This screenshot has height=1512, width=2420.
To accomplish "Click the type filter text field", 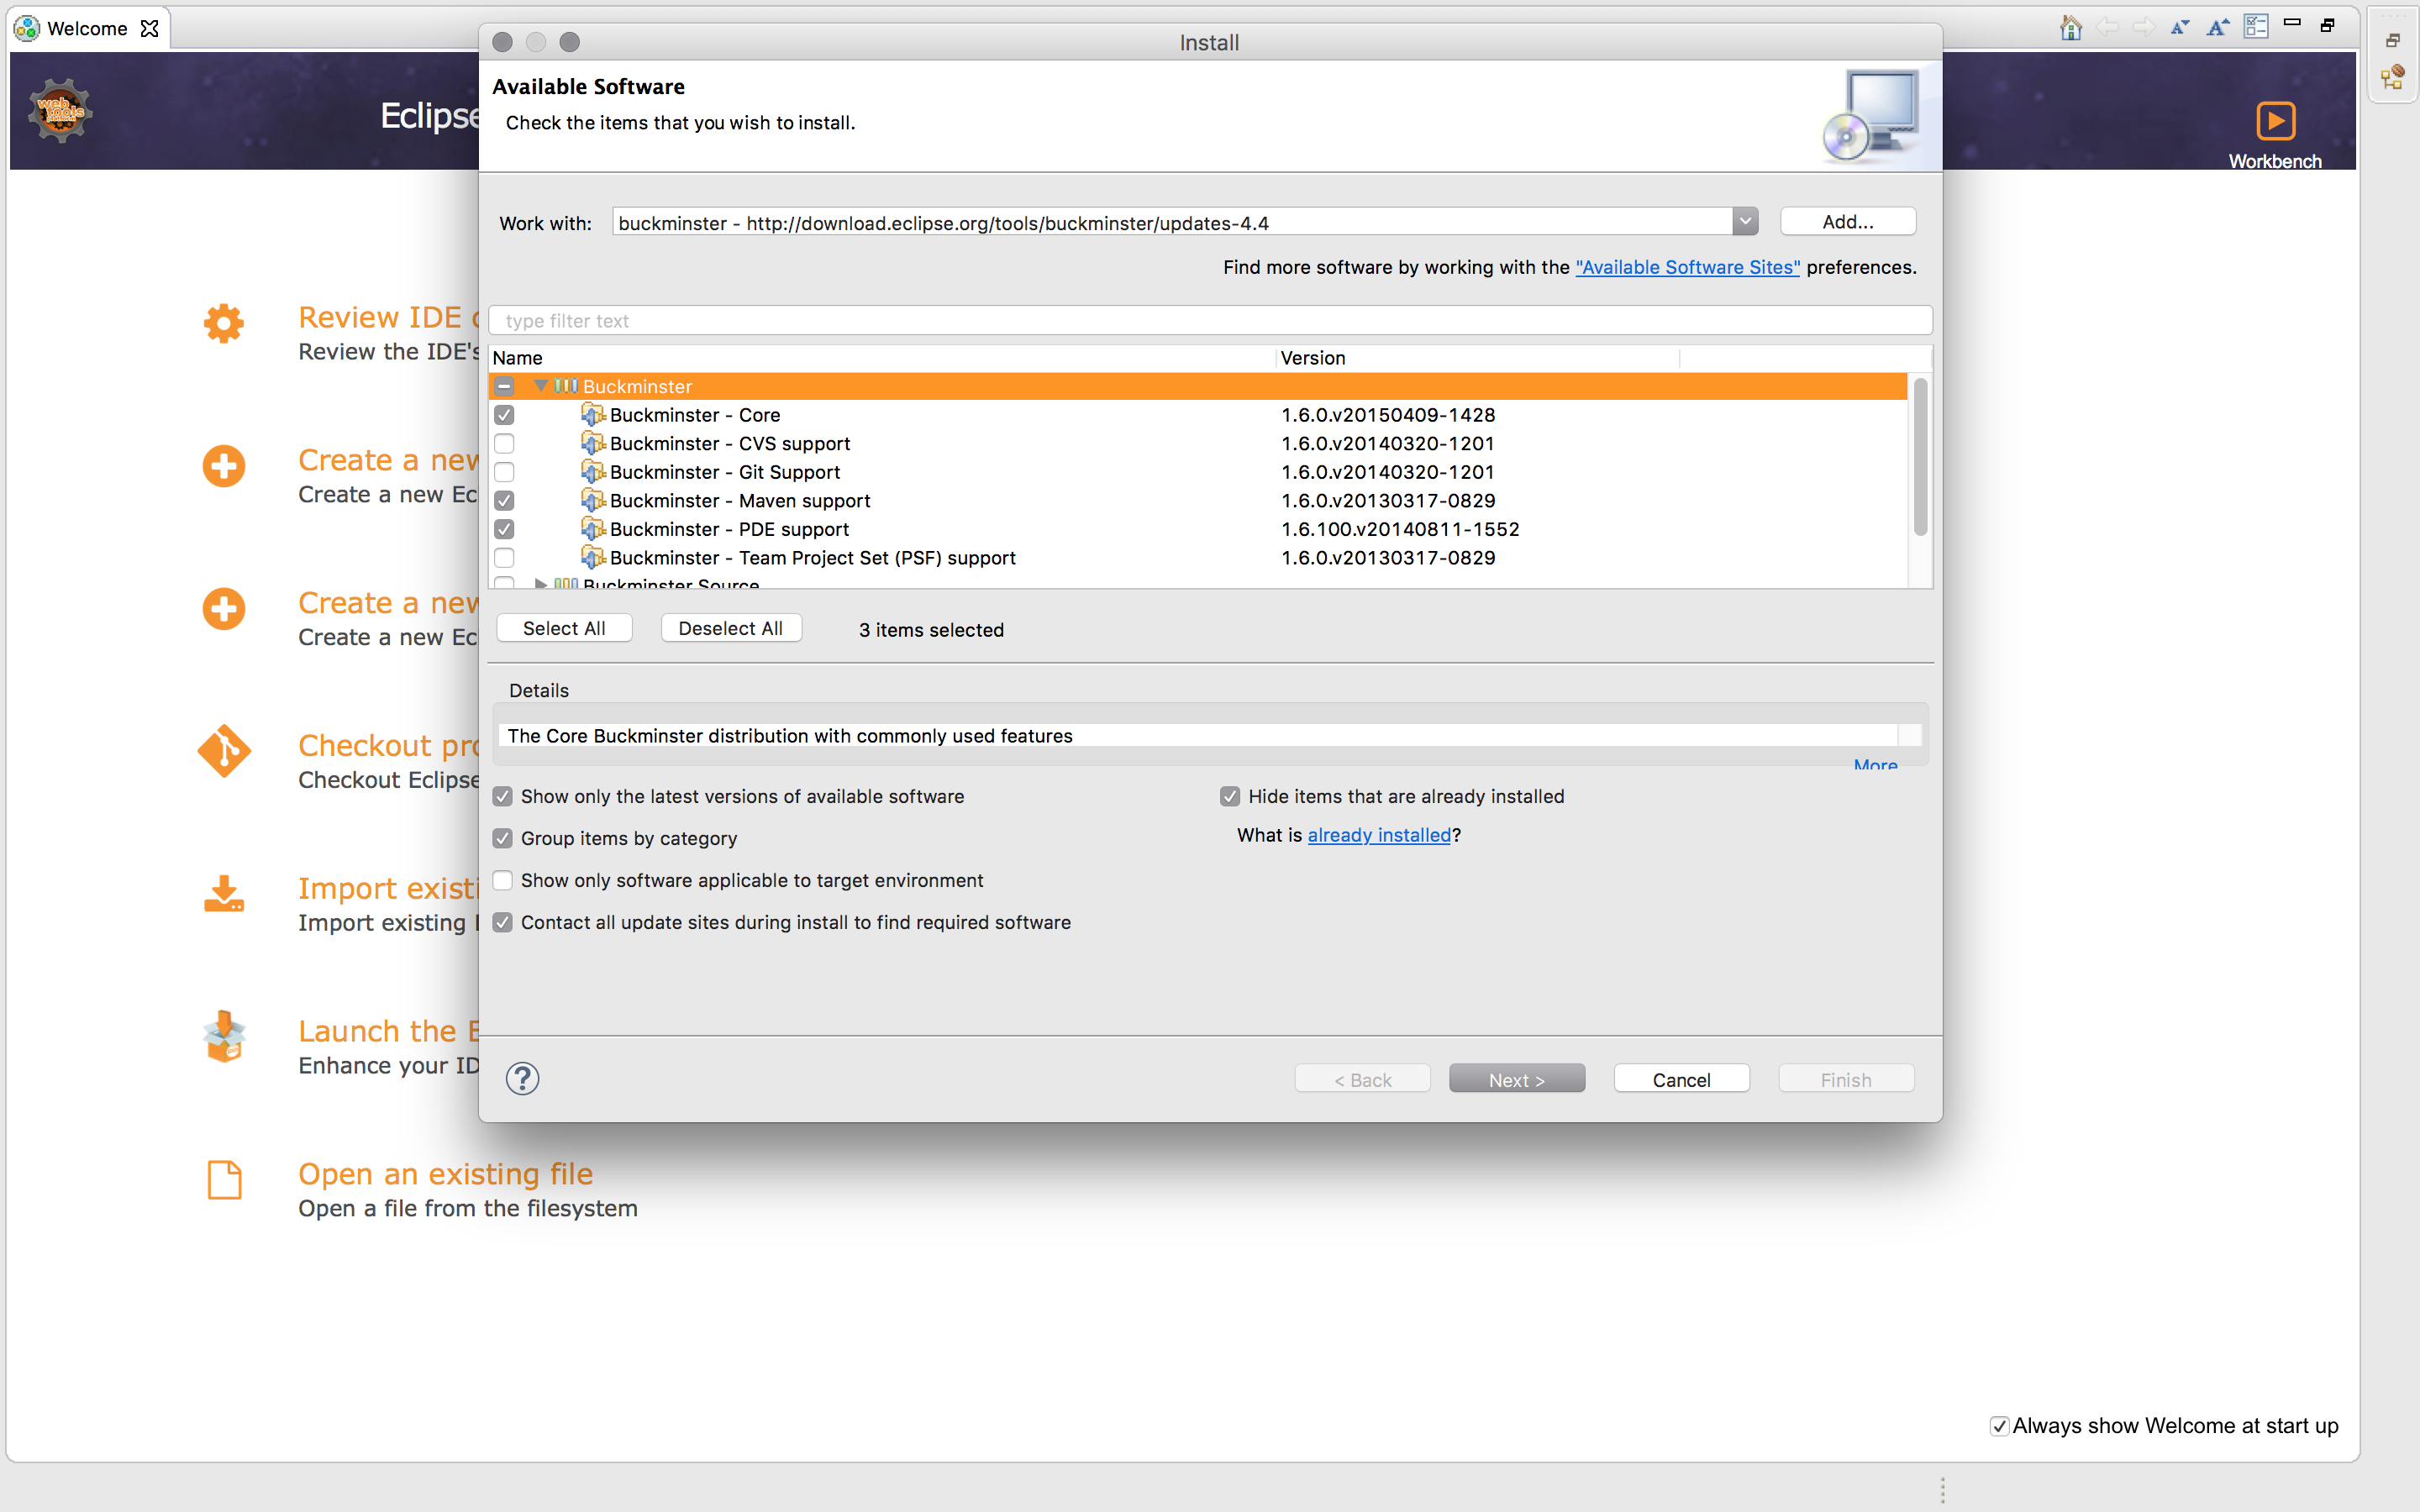I will (1210, 320).
